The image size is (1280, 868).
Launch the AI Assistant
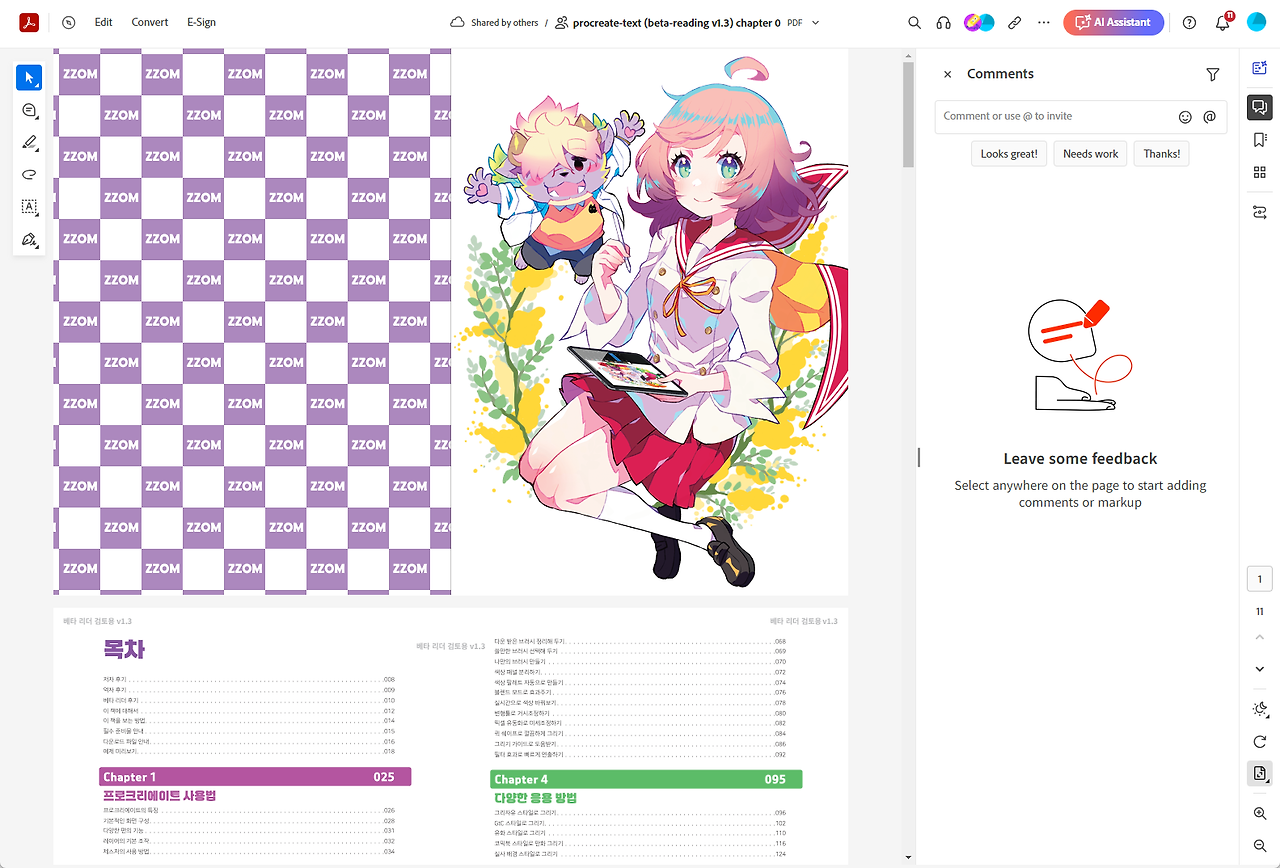coord(1113,21)
